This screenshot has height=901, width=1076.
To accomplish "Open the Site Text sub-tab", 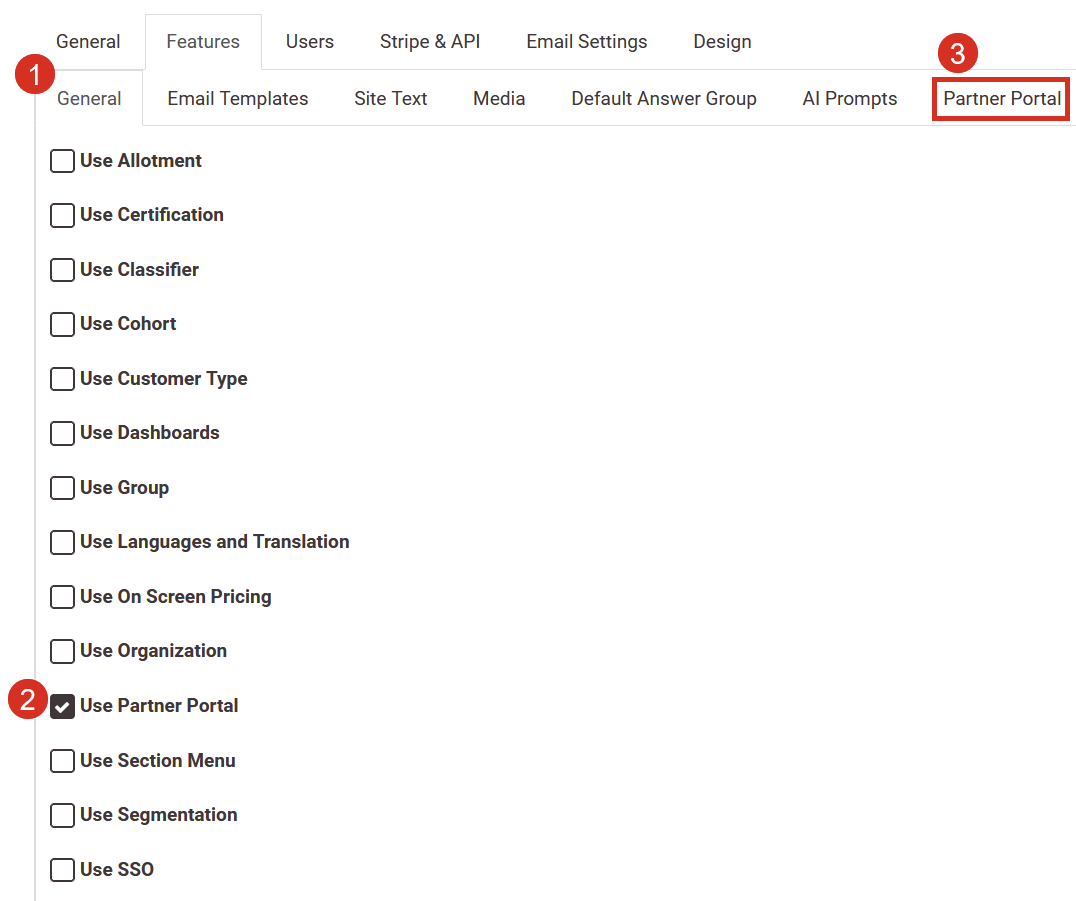I will click(390, 99).
